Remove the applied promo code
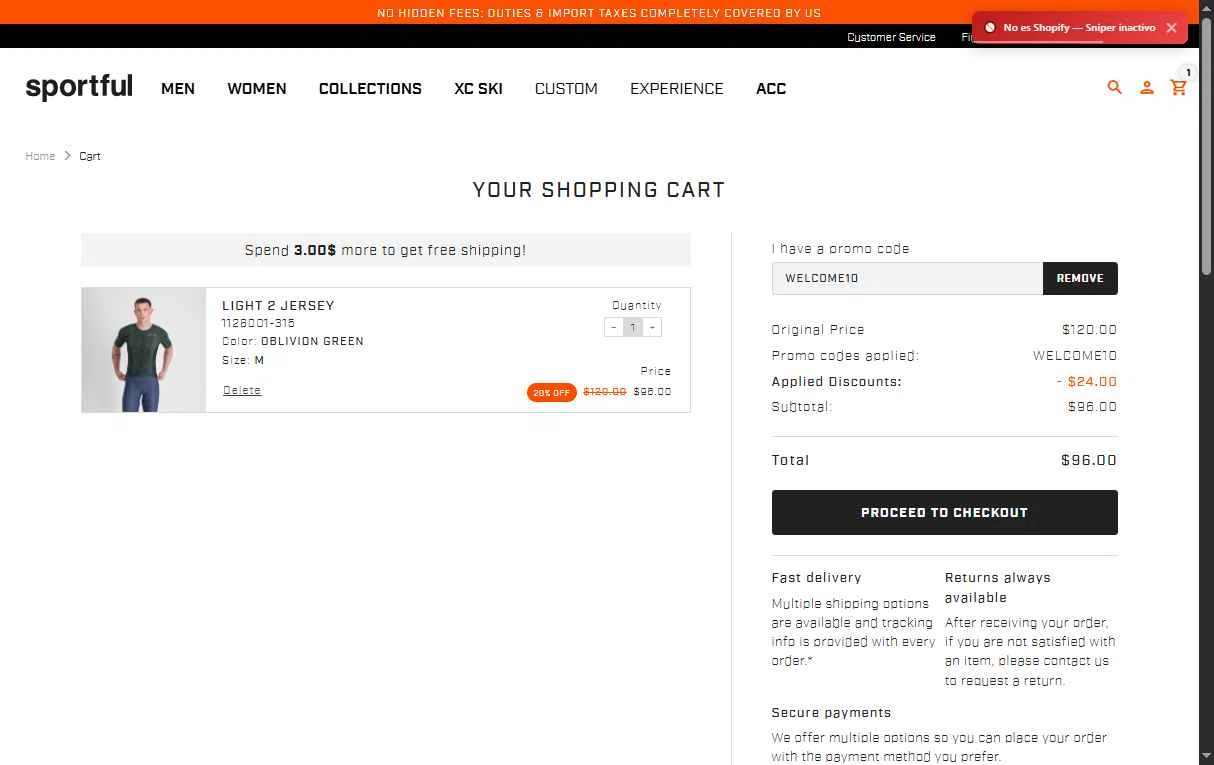The image size is (1214, 765). (1080, 278)
